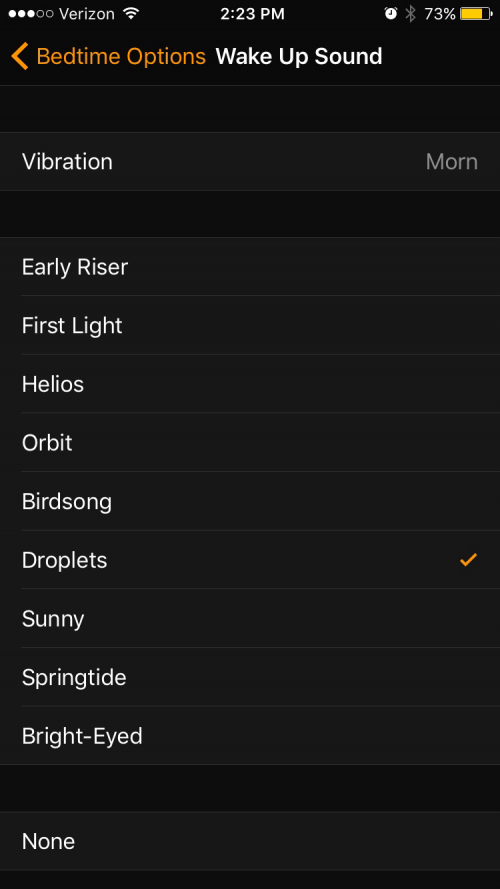Pick the Birdsong sound
This screenshot has height=889, width=500.
(x=250, y=501)
